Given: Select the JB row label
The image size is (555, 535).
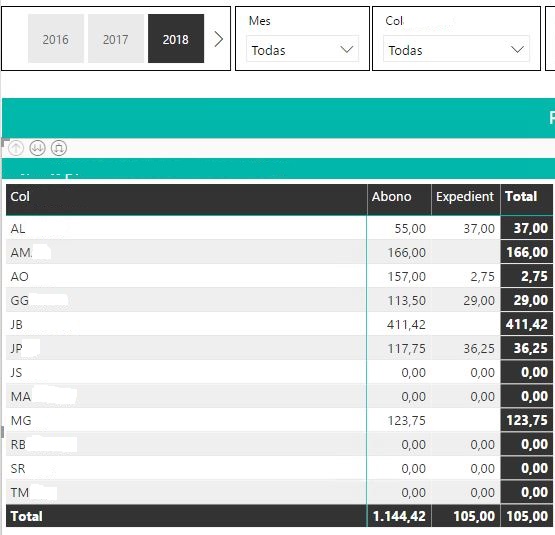Looking at the screenshot, I should click(x=16, y=325).
